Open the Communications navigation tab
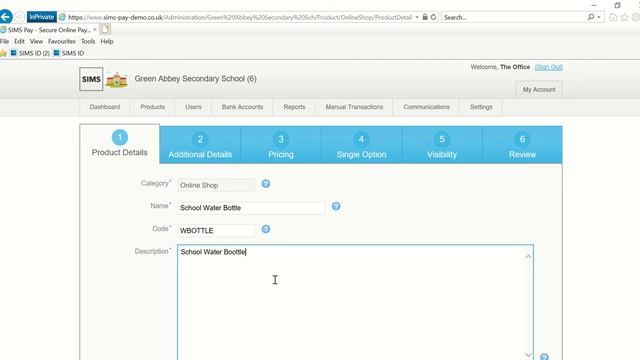 click(427, 107)
